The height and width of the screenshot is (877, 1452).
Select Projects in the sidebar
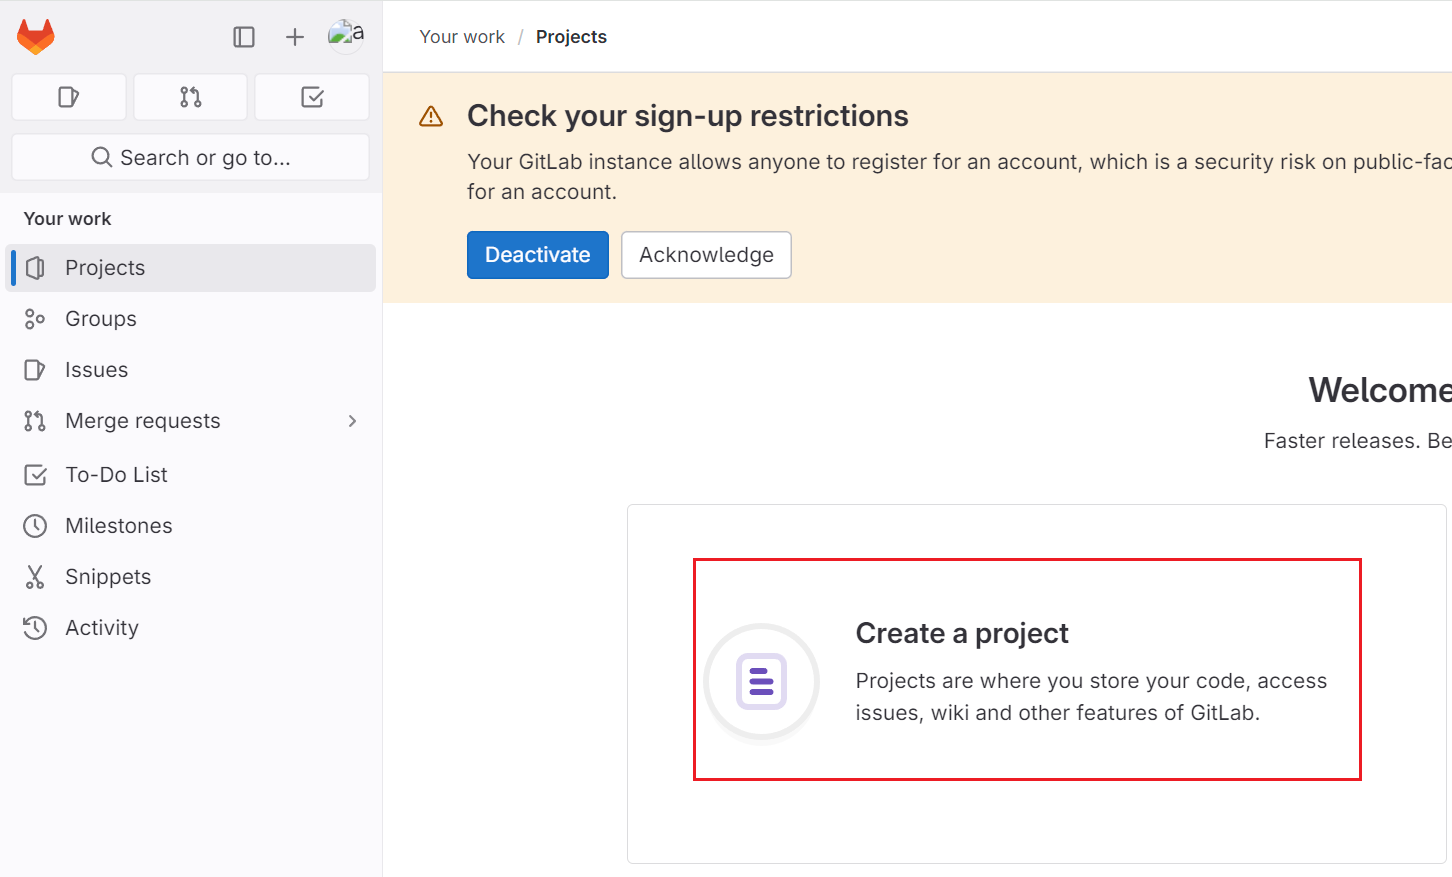pyautogui.click(x=191, y=268)
